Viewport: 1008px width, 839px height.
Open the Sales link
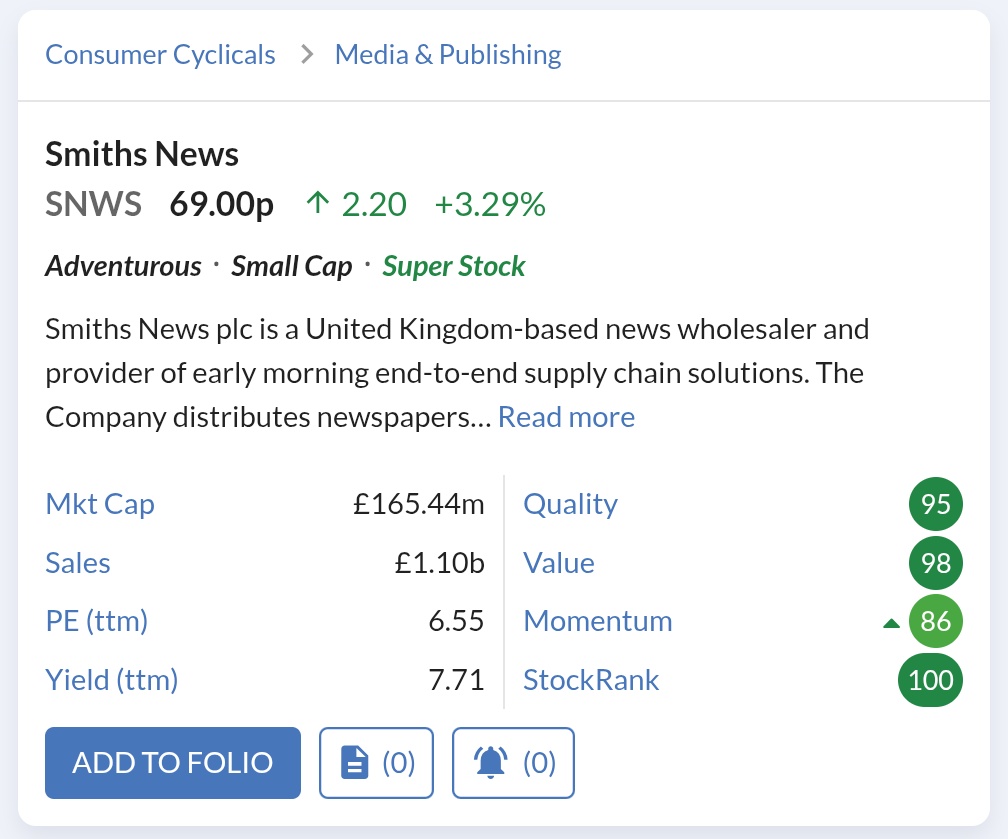tap(78, 563)
